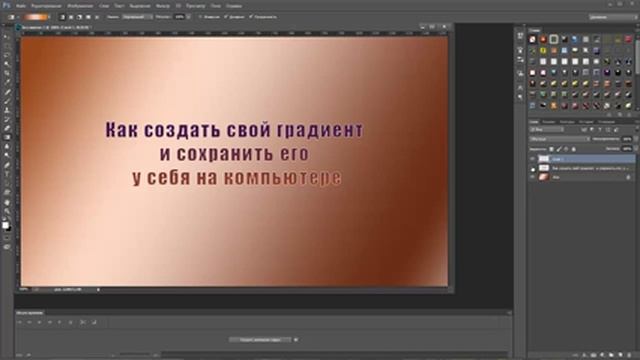640x360 pixels.
Task: Select the Quick Selection tool
Action: click(x=7, y=63)
